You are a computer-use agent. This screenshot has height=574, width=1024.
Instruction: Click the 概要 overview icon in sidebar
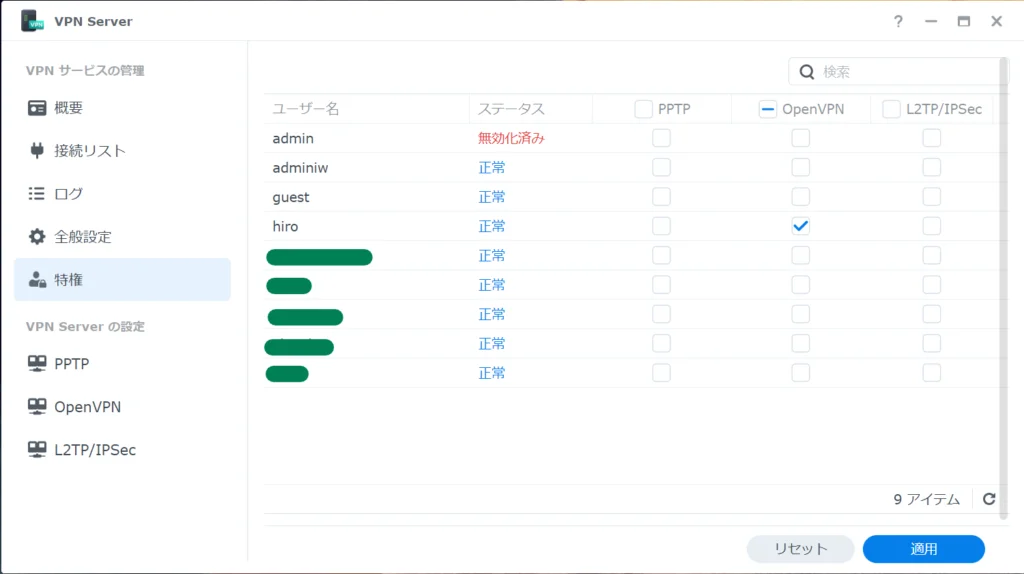click(37, 108)
